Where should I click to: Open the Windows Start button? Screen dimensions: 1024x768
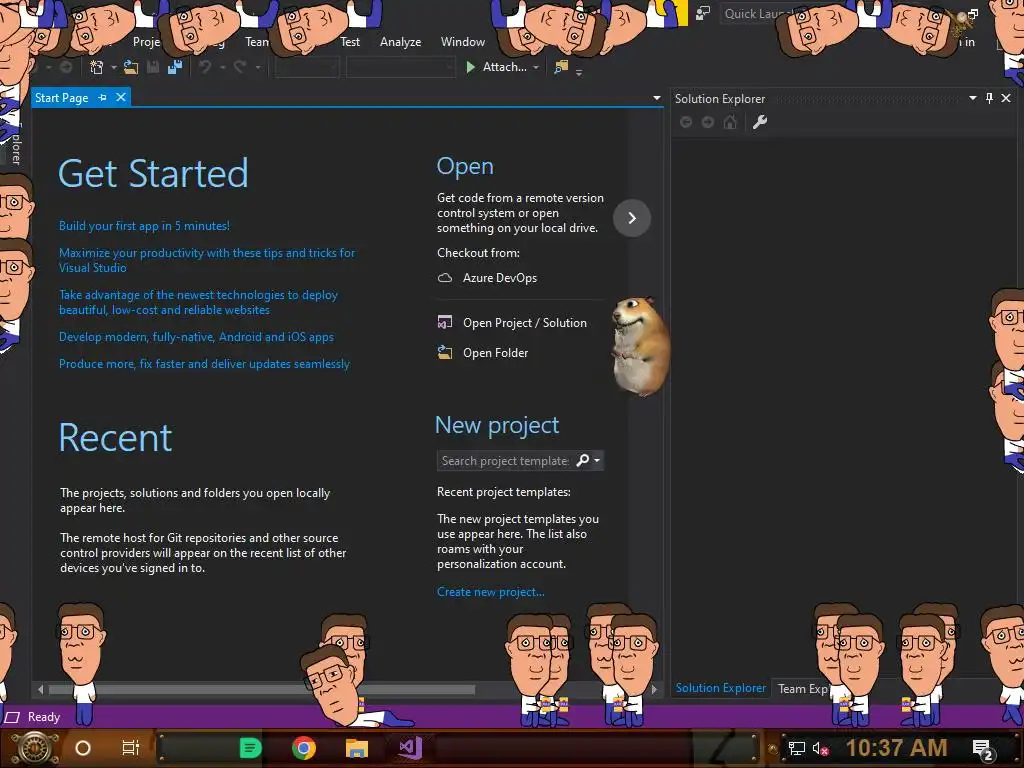[33, 748]
